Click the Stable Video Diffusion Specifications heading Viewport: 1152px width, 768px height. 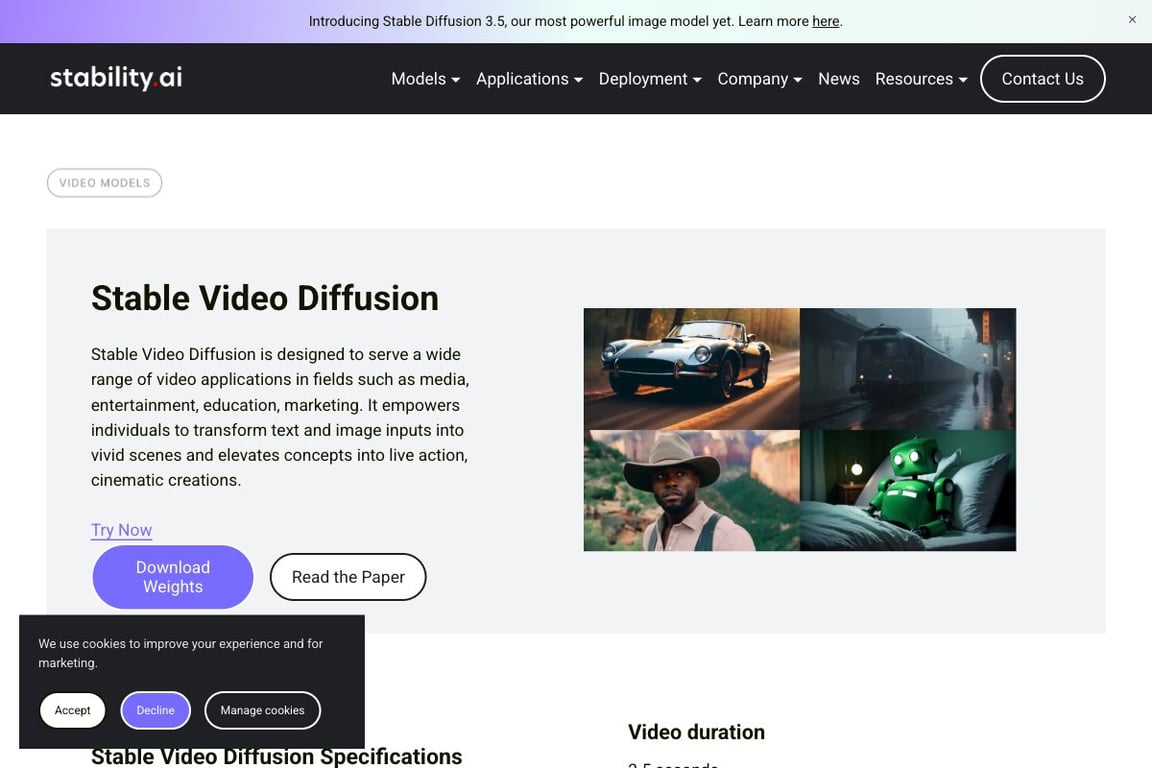(x=276, y=756)
